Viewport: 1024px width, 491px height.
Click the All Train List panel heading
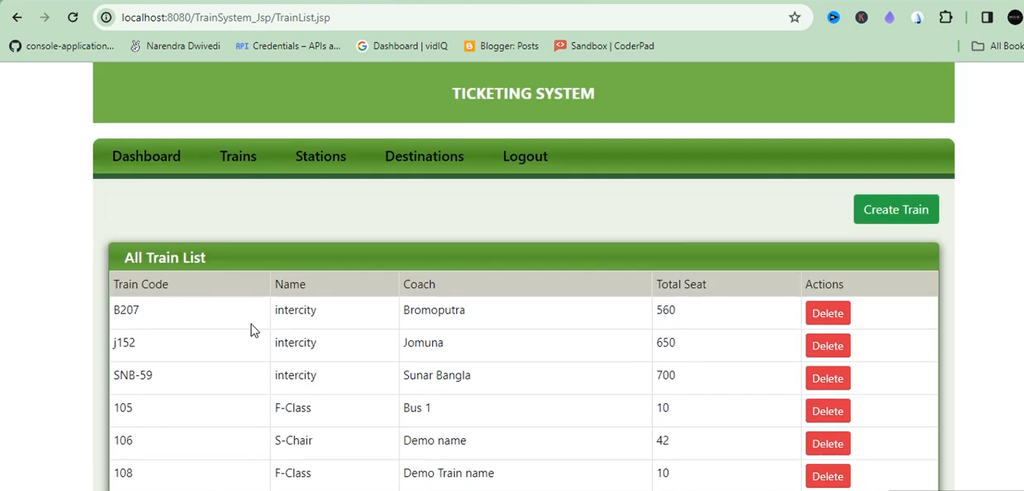click(165, 257)
